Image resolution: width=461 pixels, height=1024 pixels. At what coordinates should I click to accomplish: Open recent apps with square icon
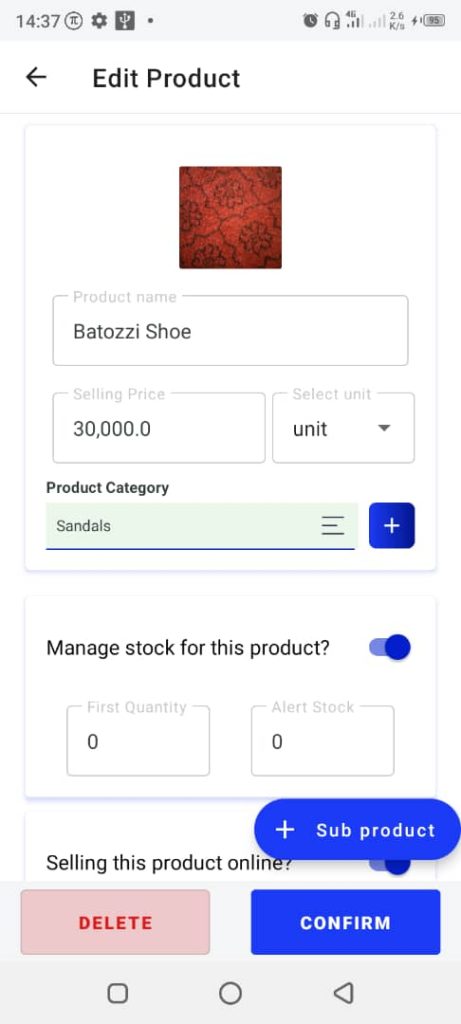118,993
